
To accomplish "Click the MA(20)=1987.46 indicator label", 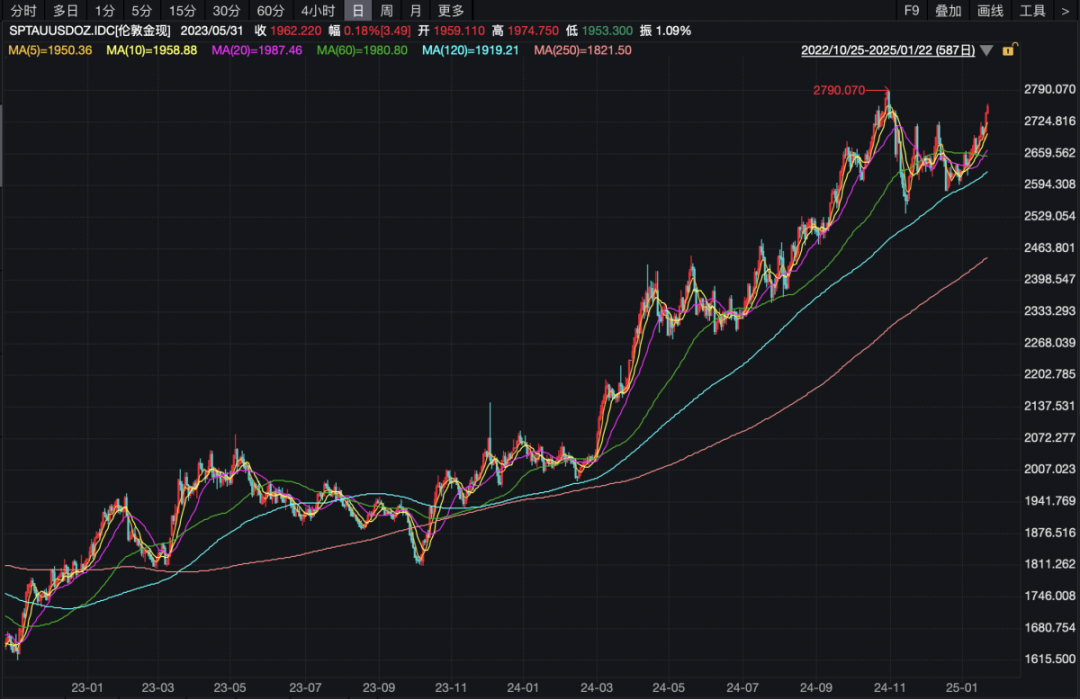I will (x=257, y=50).
